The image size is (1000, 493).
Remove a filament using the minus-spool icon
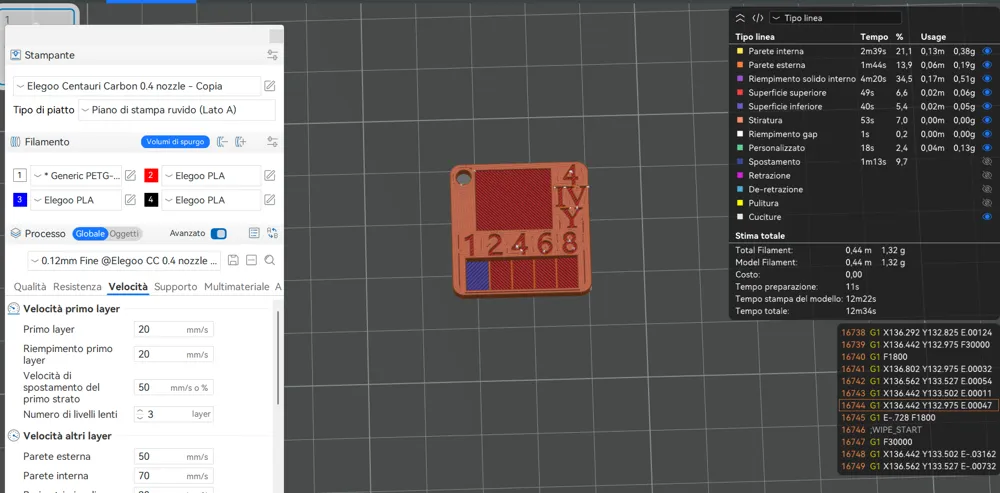click(x=222, y=142)
